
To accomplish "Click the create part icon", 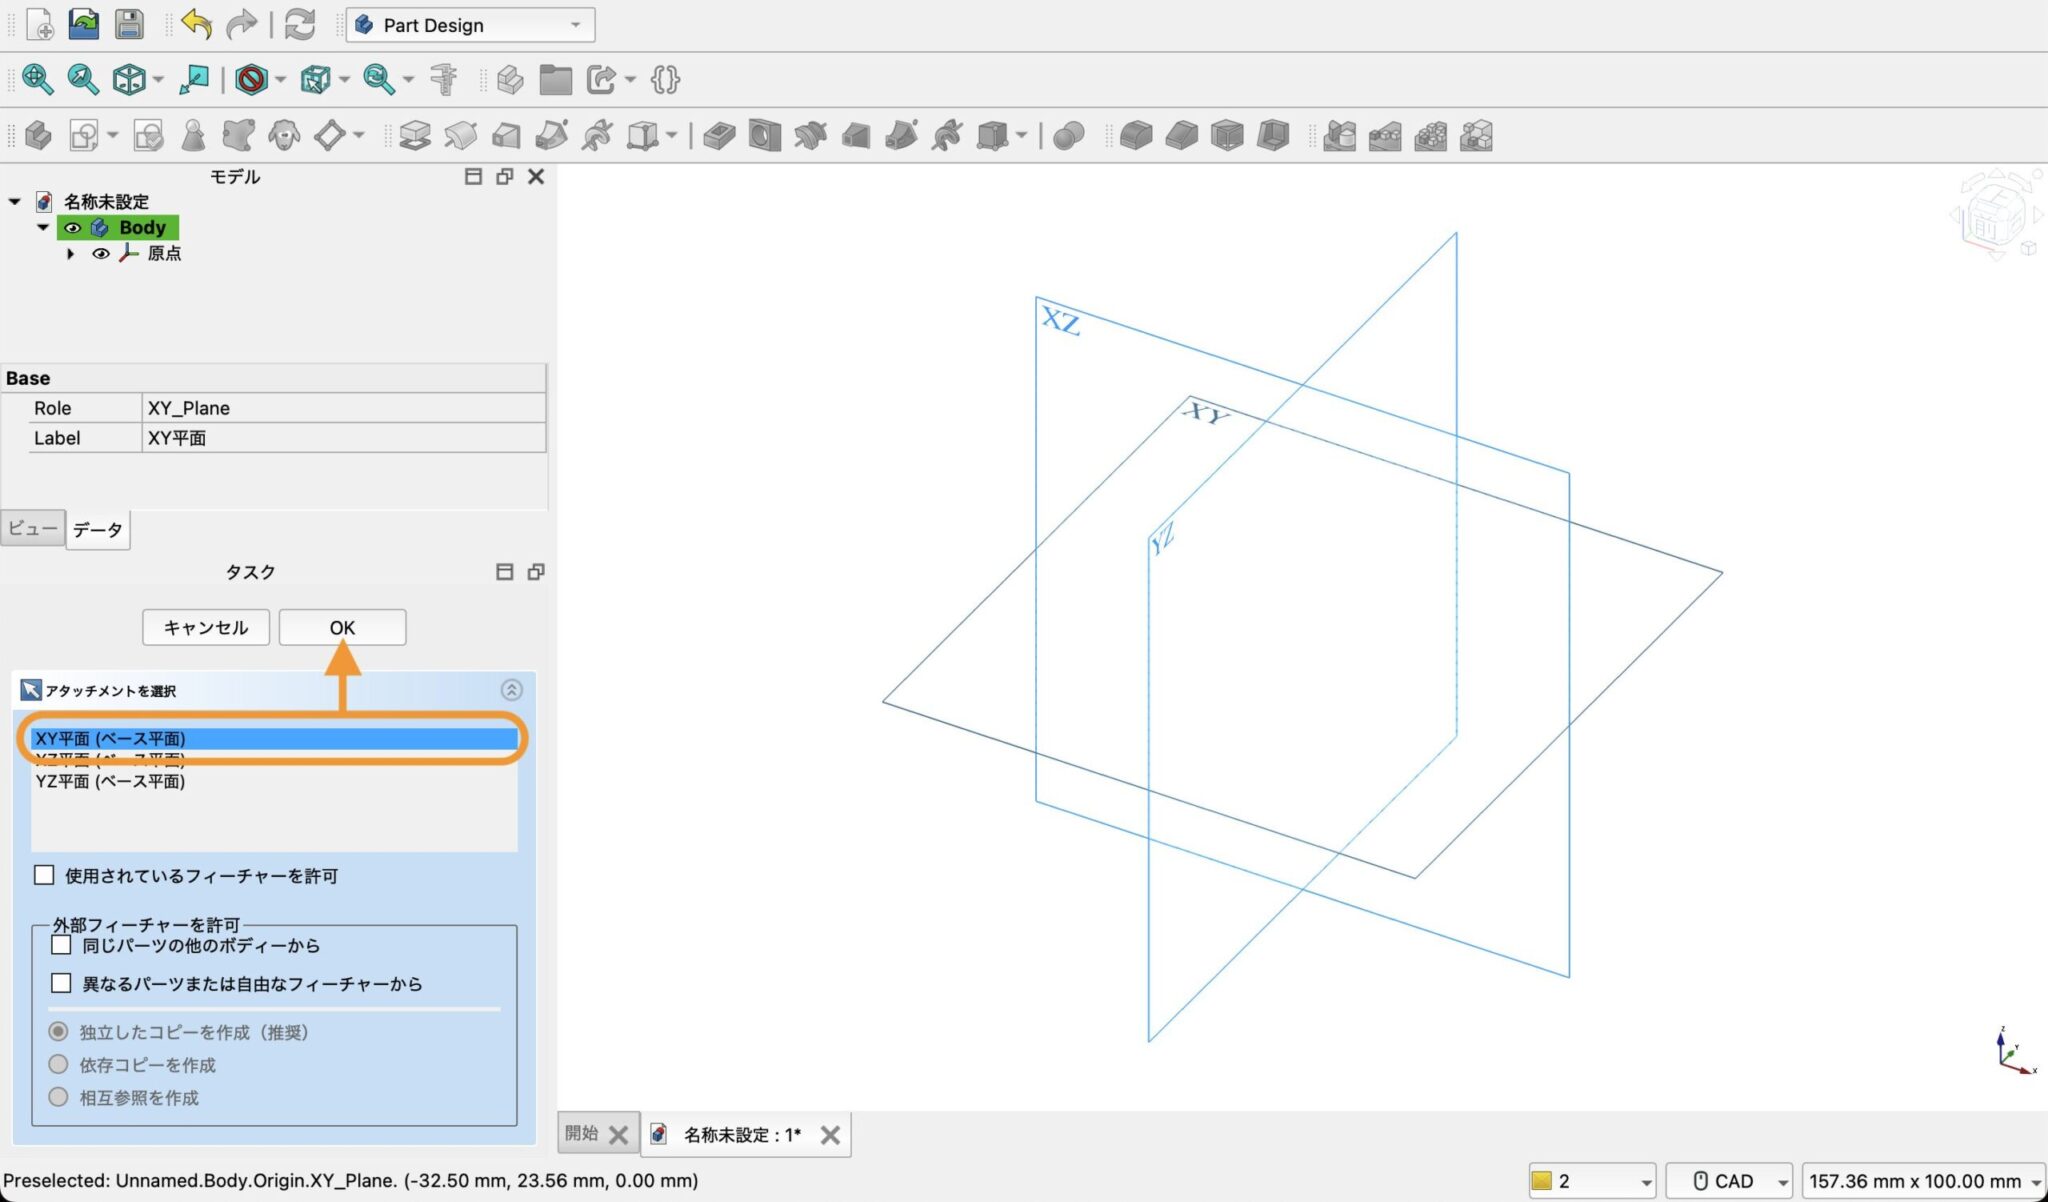I will click(510, 79).
